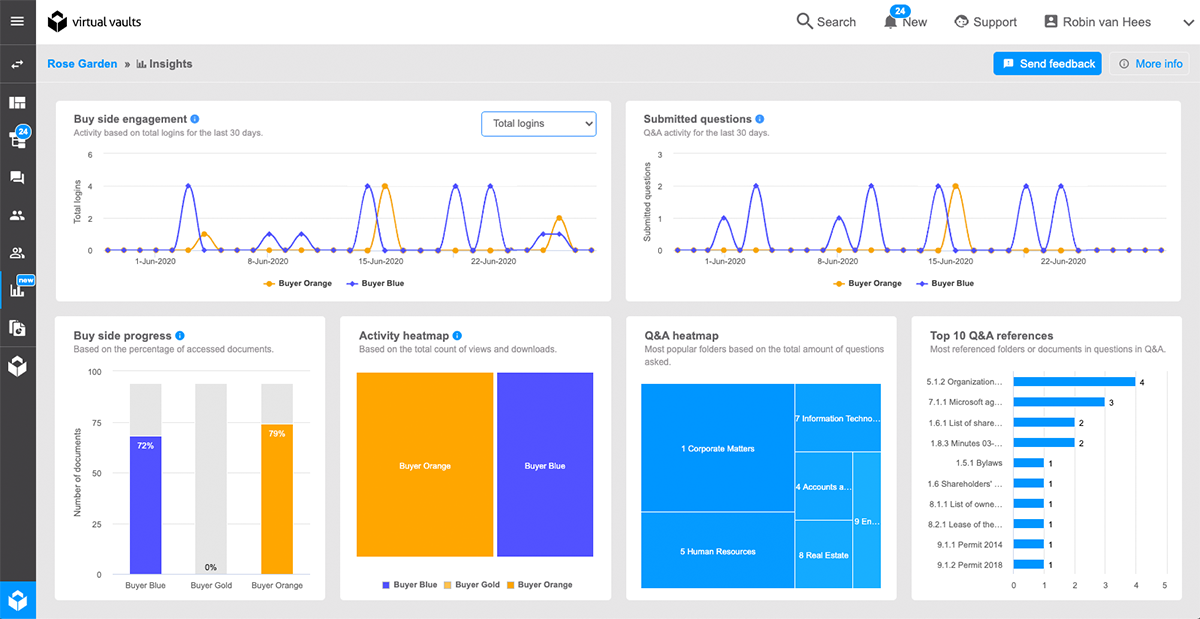Click the Buyer Orange heatmap block
The image size is (1200, 619).
pyautogui.click(x=425, y=465)
